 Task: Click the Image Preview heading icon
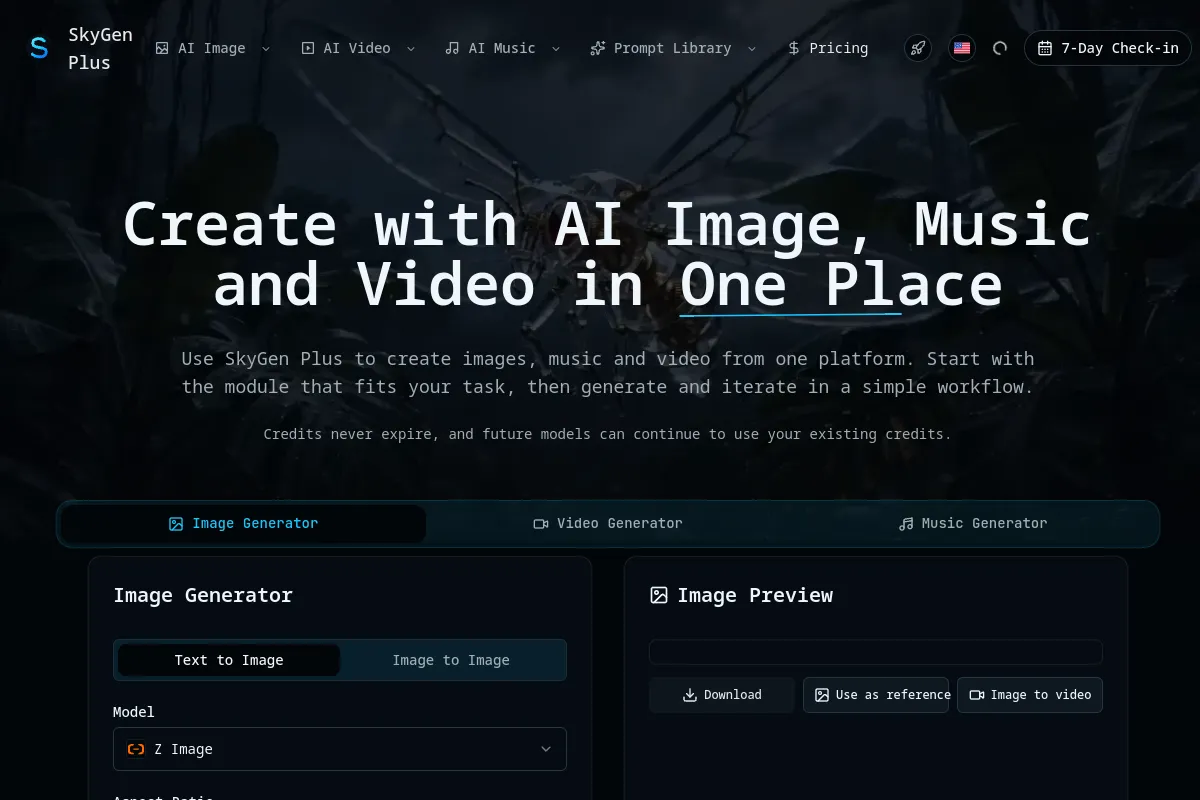coord(659,595)
